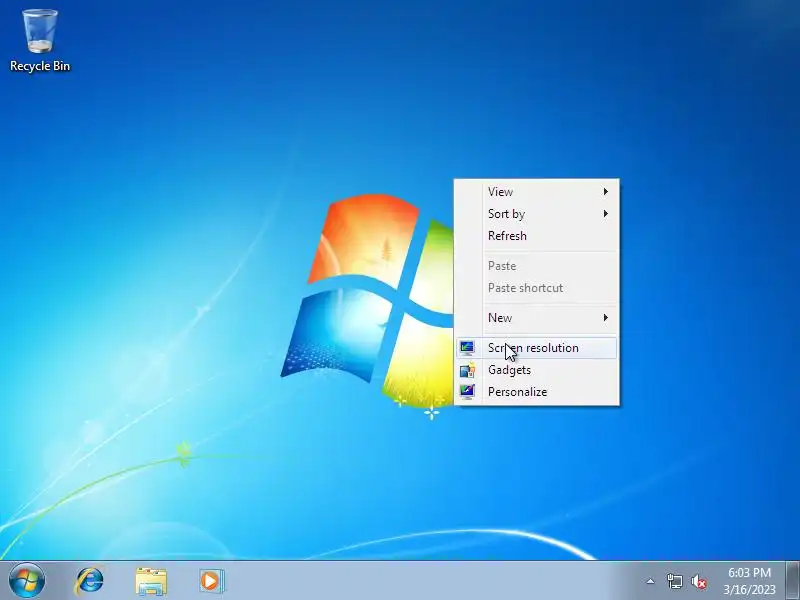Click the Screen resolution monitor icon

(467, 348)
